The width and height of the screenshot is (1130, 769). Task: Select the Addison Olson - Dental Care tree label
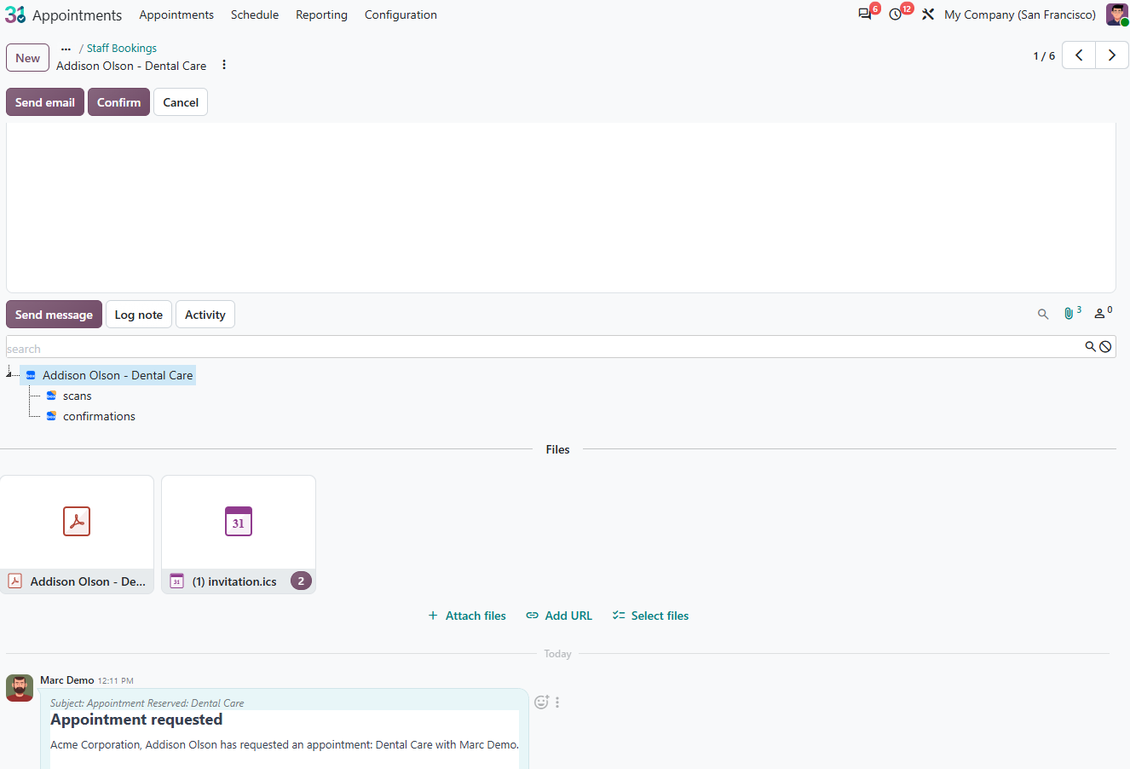[117, 375]
